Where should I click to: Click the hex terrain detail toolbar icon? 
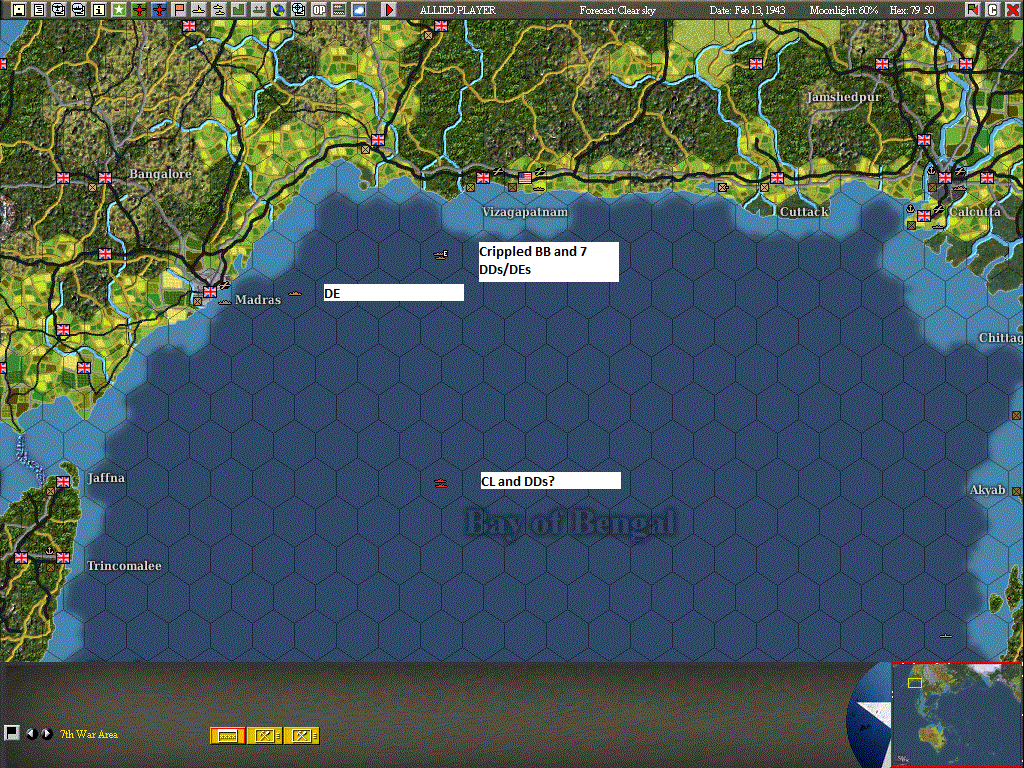pos(339,10)
